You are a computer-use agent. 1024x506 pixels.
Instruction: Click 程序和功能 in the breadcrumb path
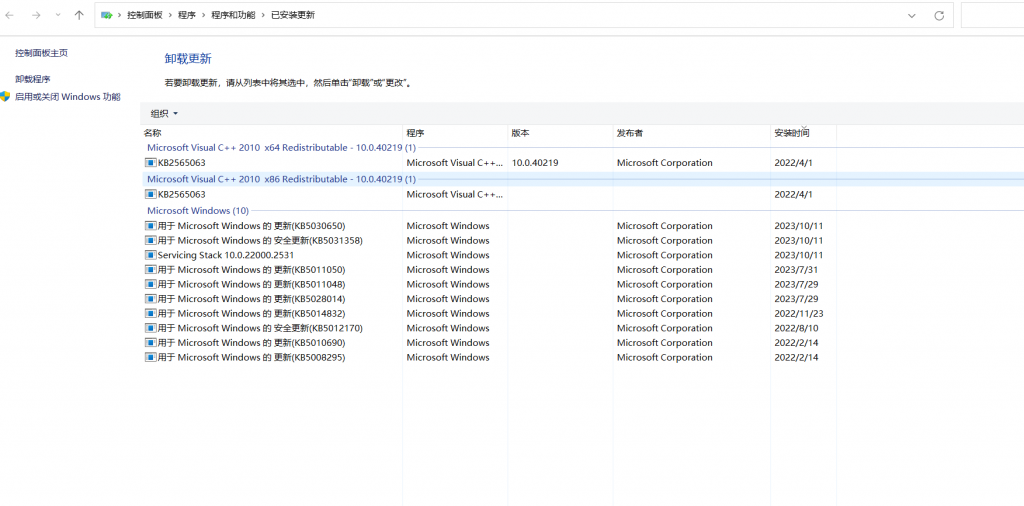232,16
